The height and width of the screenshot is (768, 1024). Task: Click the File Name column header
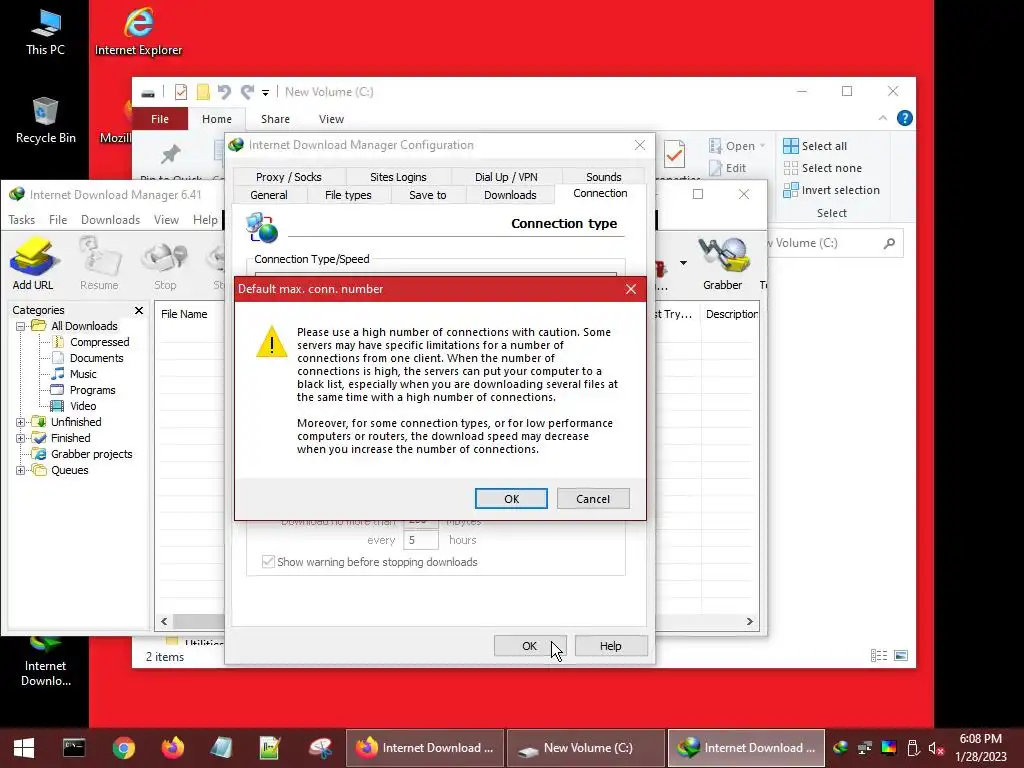(184, 314)
